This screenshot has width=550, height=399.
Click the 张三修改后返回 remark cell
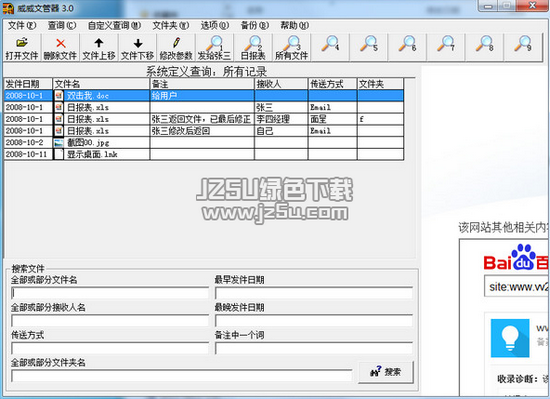pos(202,131)
